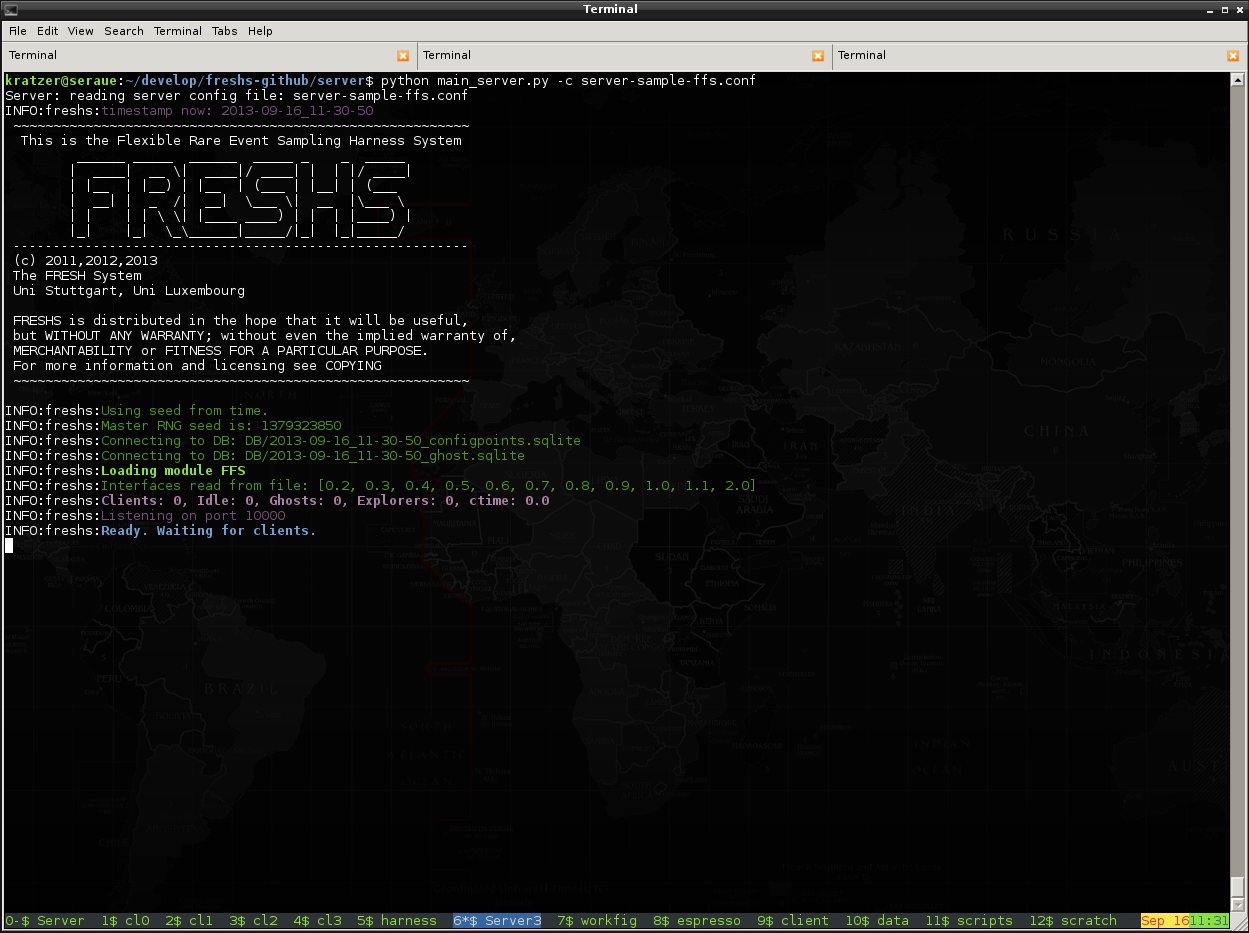This screenshot has height=933, width=1249.
Task: Click the terminal window menu icon in title bar
Action: click(x=10, y=9)
